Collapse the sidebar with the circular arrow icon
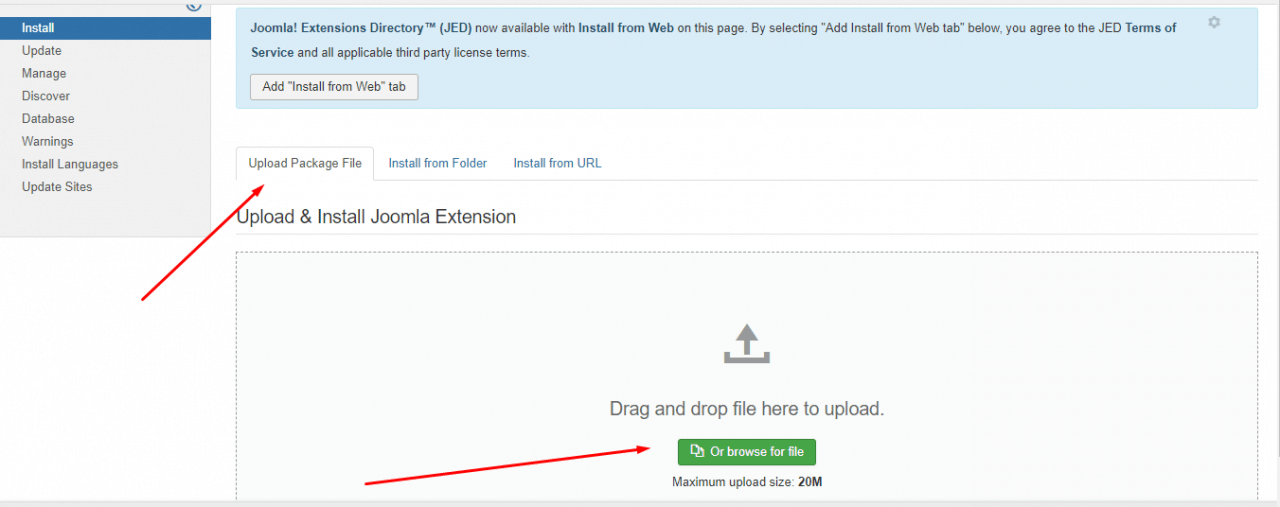The height and width of the screenshot is (507, 1280). (194, 5)
